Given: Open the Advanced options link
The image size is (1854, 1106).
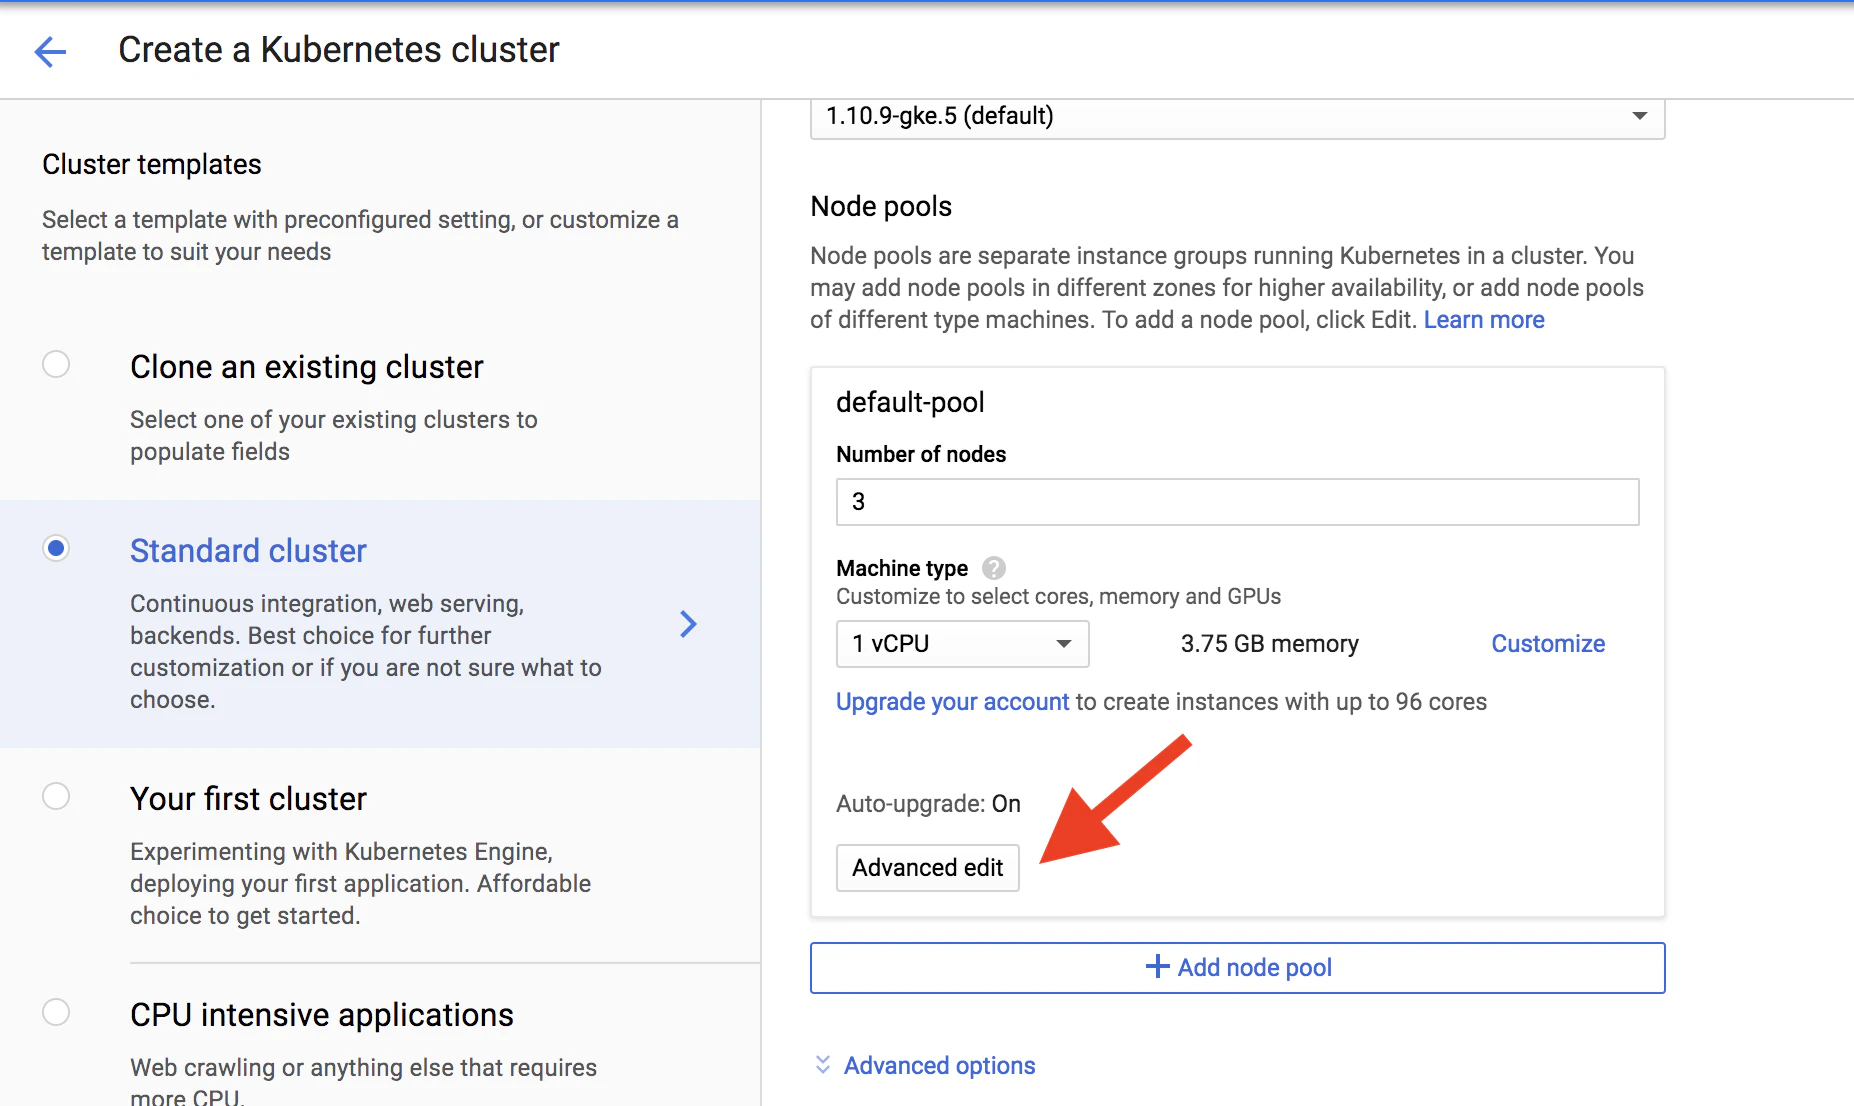Looking at the screenshot, I should (x=939, y=1066).
